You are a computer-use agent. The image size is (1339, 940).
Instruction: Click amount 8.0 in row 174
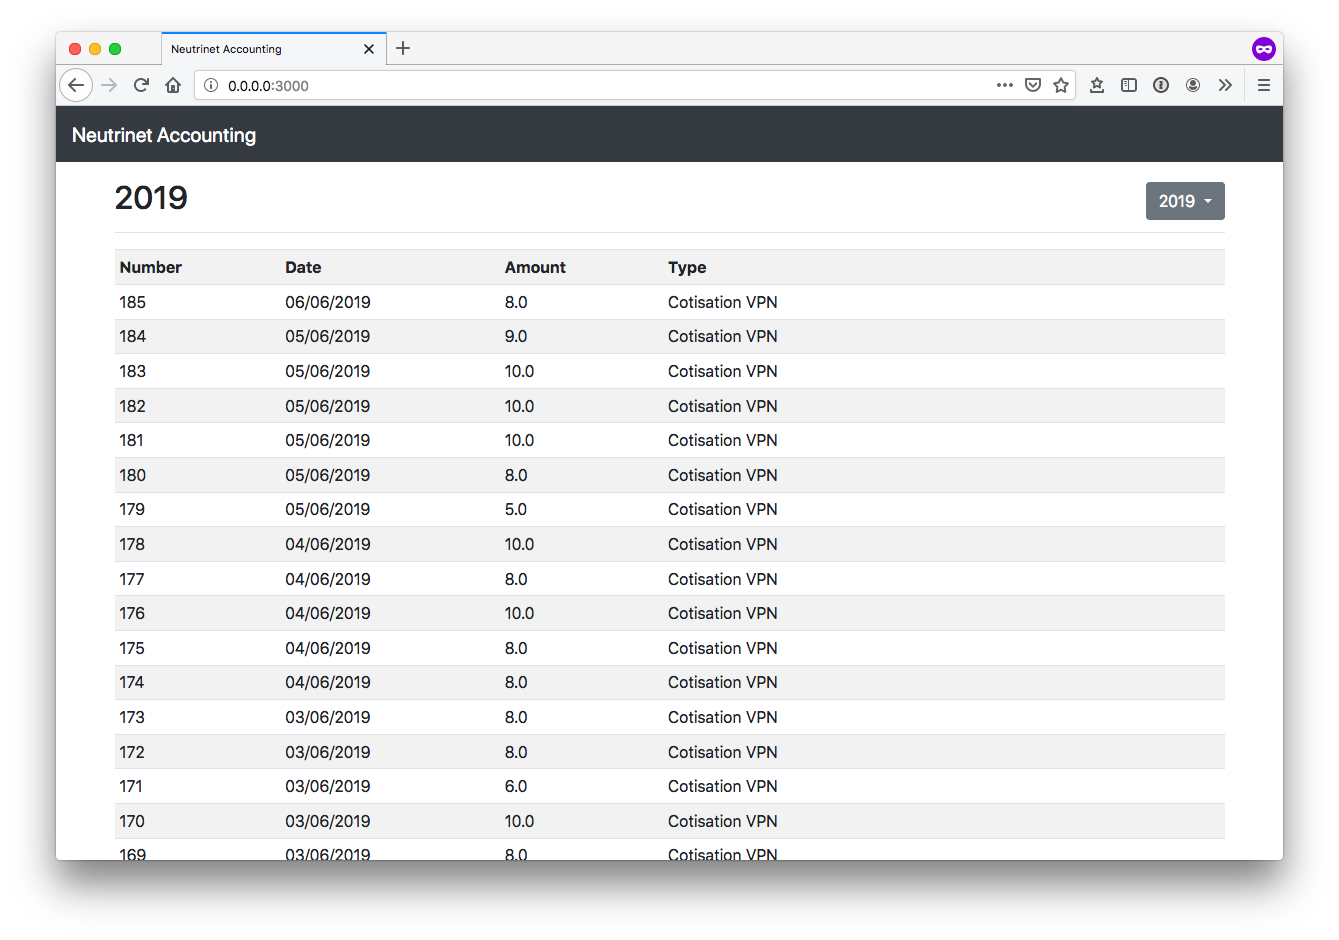pyautogui.click(x=515, y=682)
